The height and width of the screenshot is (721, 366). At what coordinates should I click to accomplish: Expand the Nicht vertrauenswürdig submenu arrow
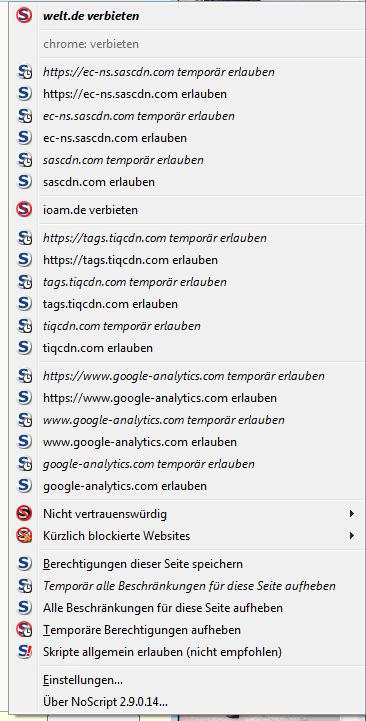coord(352,514)
